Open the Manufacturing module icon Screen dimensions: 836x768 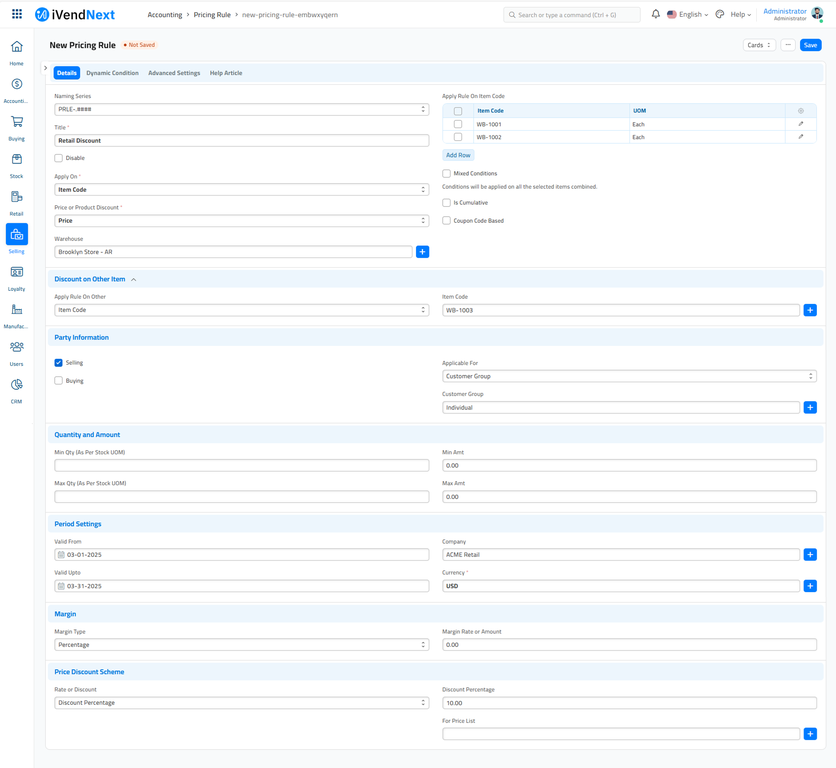[17, 310]
